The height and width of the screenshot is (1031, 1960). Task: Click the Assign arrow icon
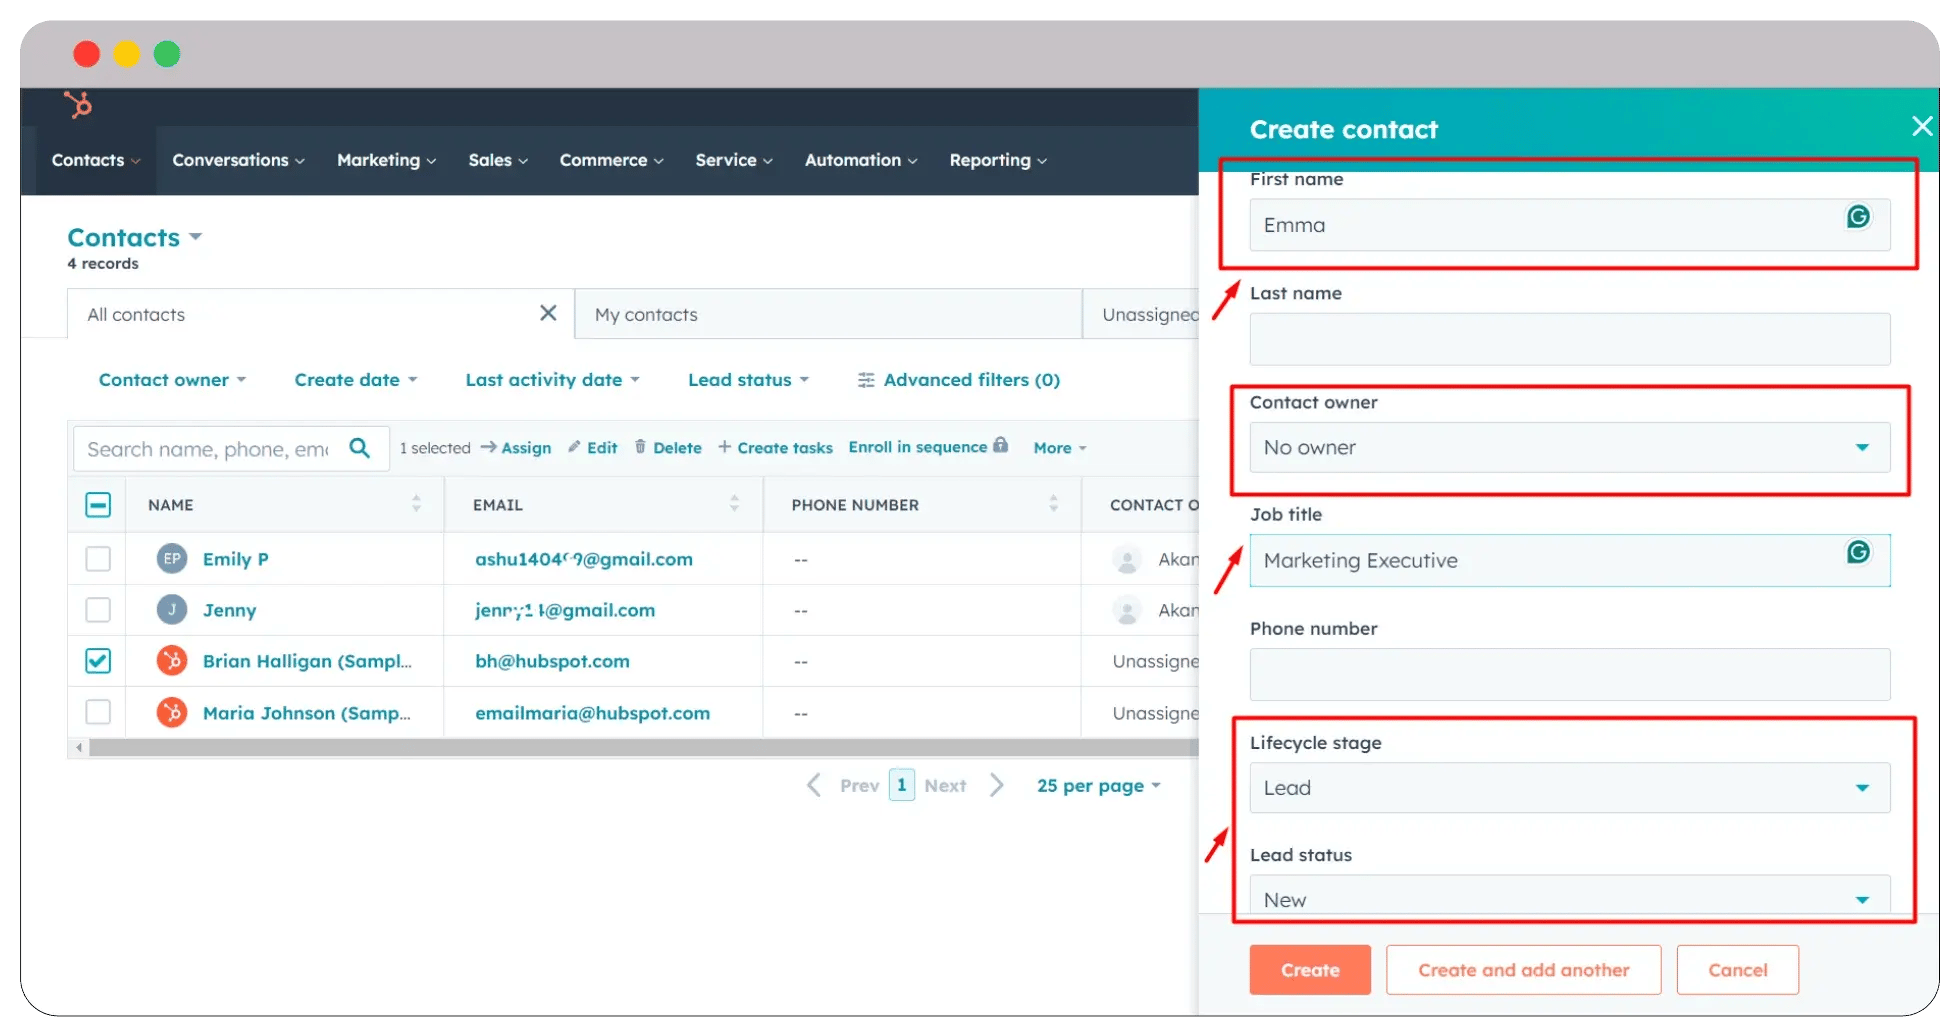(x=491, y=447)
